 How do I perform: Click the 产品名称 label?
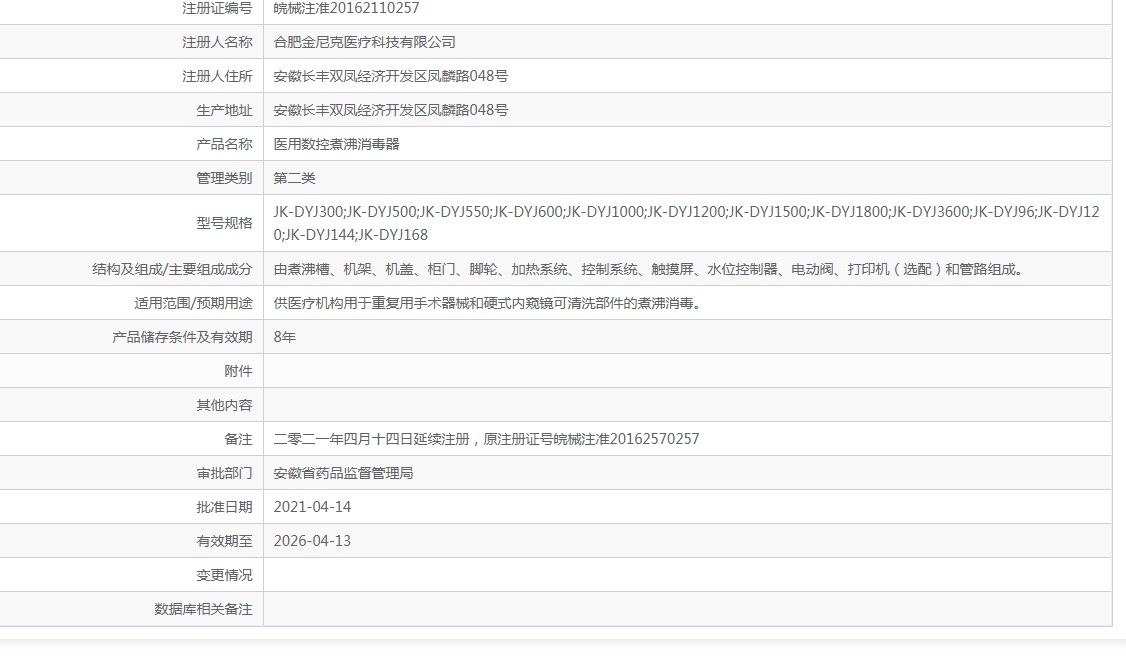(224, 144)
